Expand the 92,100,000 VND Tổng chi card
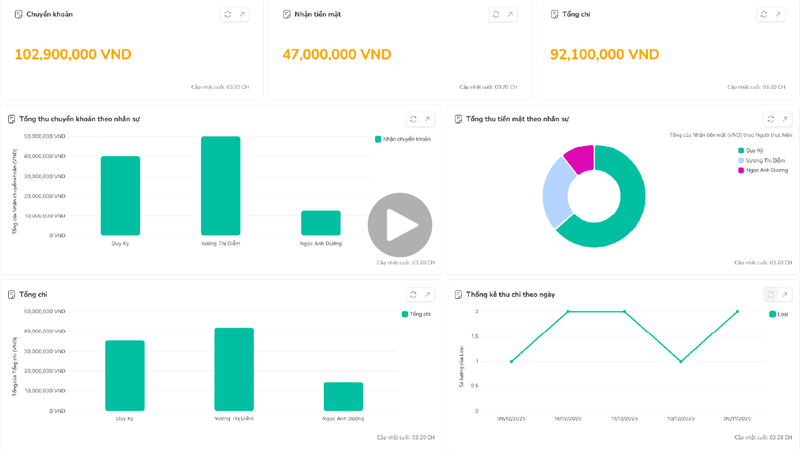This screenshot has width=800, height=450. click(x=778, y=15)
